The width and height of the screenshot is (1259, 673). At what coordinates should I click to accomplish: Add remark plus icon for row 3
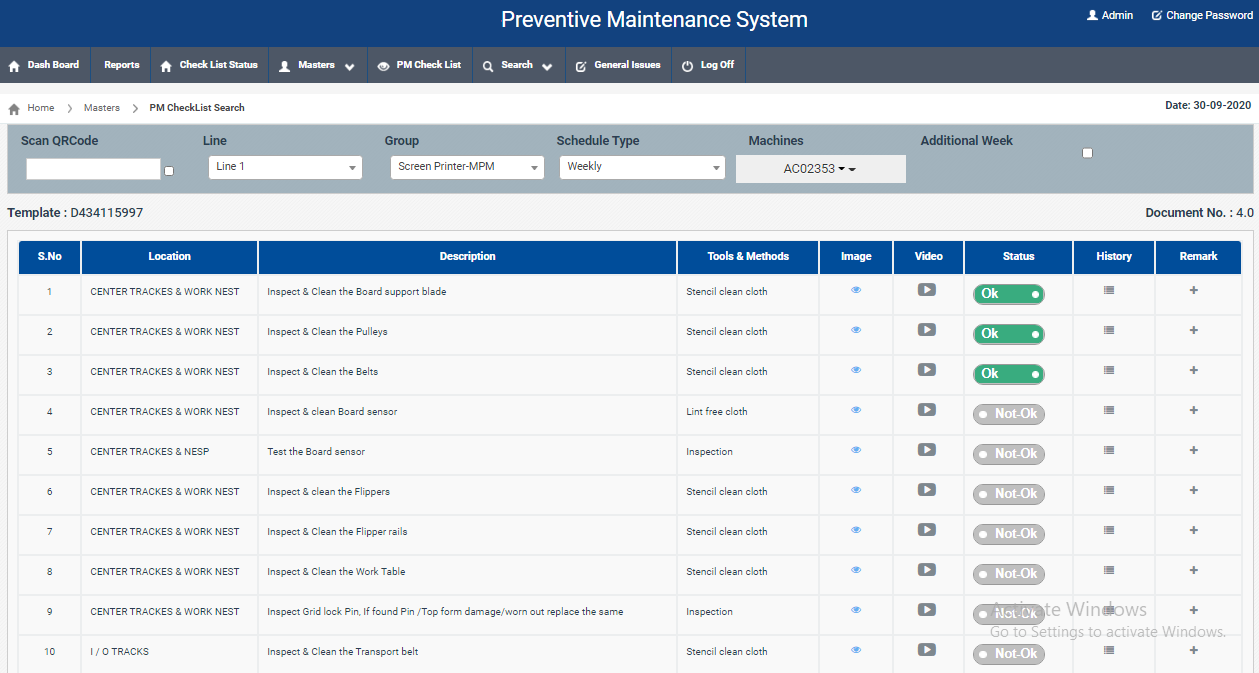(x=1194, y=370)
